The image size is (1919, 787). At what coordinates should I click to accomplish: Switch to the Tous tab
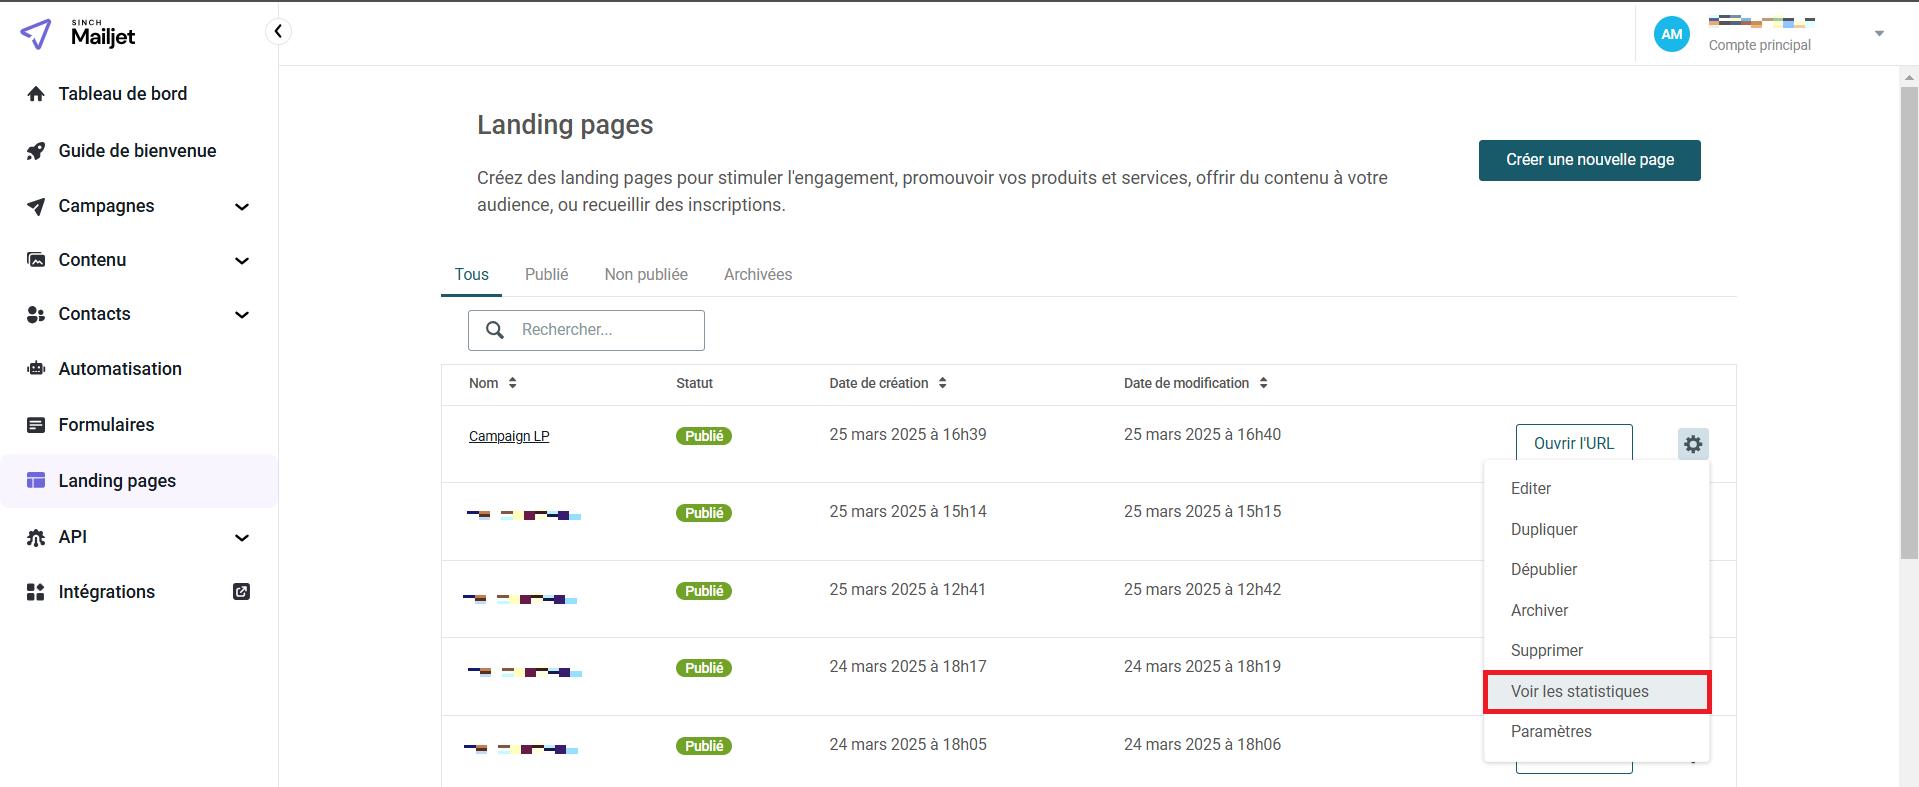pos(472,275)
